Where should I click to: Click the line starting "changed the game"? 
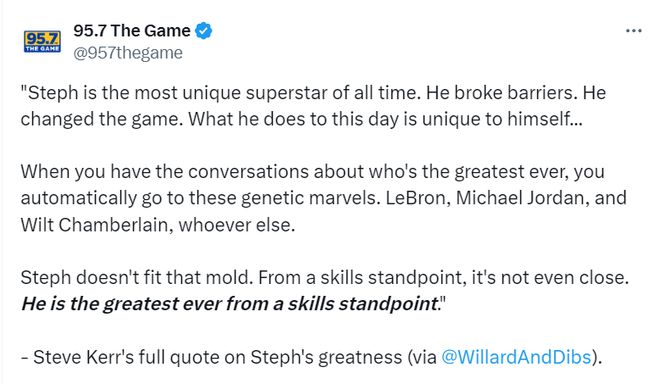point(301,119)
